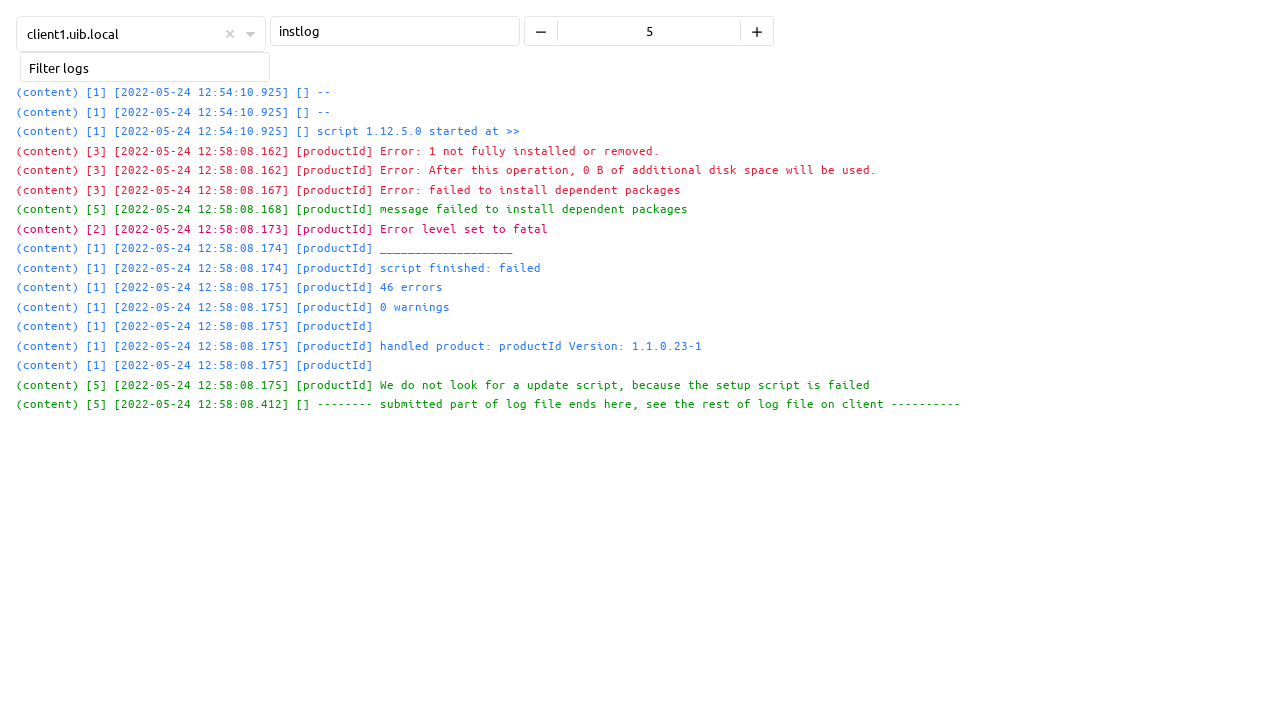Select line 'submitted part of log file ends here'
This screenshot has height=720, width=1280.
pos(488,404)
